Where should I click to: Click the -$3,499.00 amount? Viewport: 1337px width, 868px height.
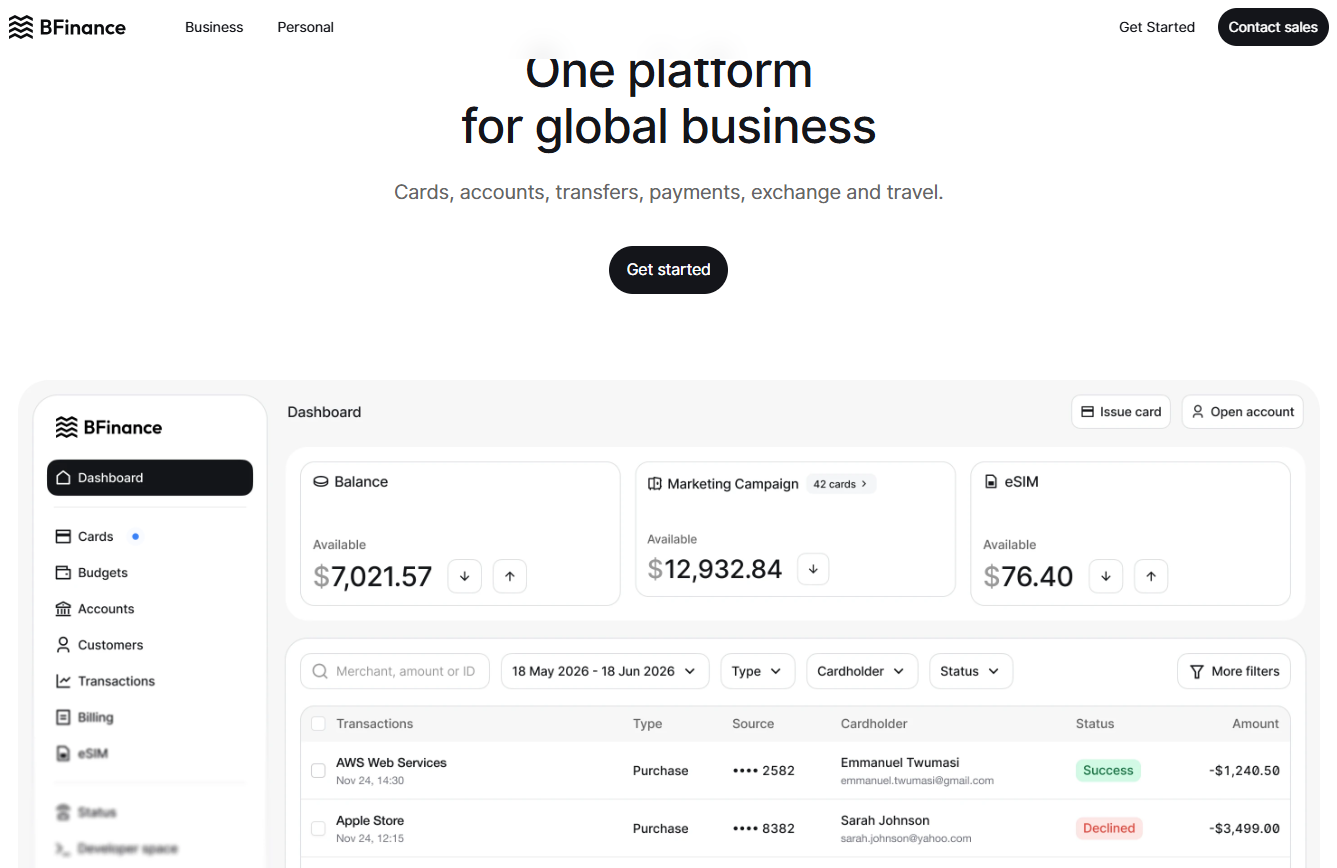(1244, 828)
